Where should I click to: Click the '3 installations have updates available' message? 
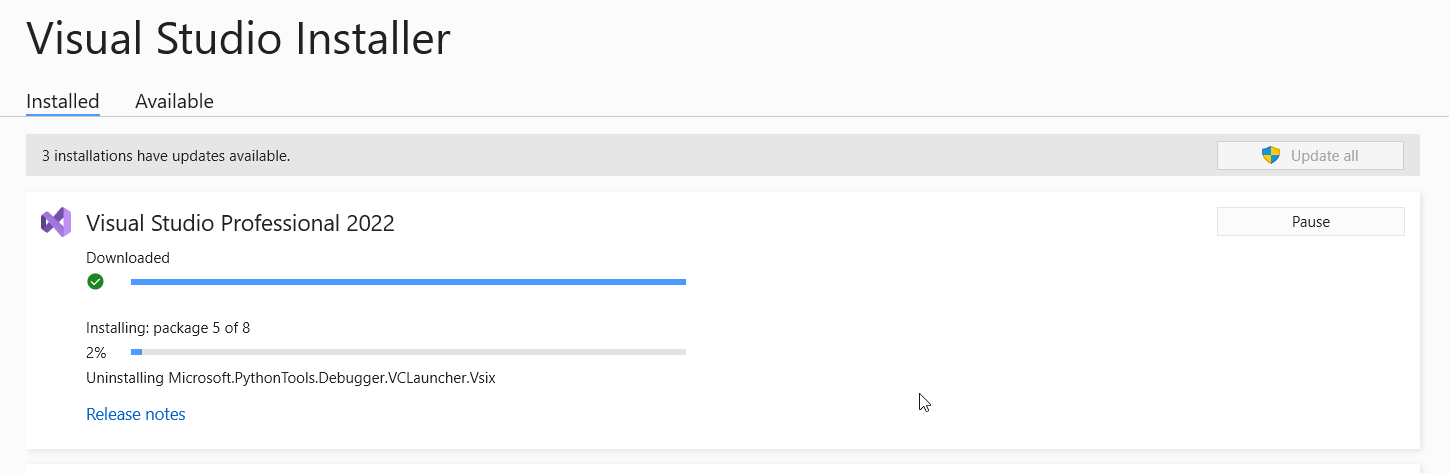tap(166, 156)
